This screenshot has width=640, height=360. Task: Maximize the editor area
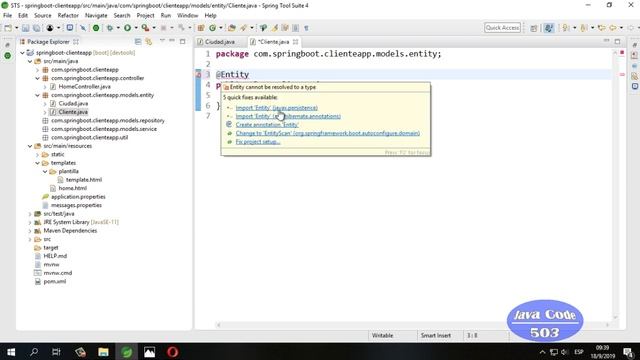pyautogui.click(x=617, y=41)
